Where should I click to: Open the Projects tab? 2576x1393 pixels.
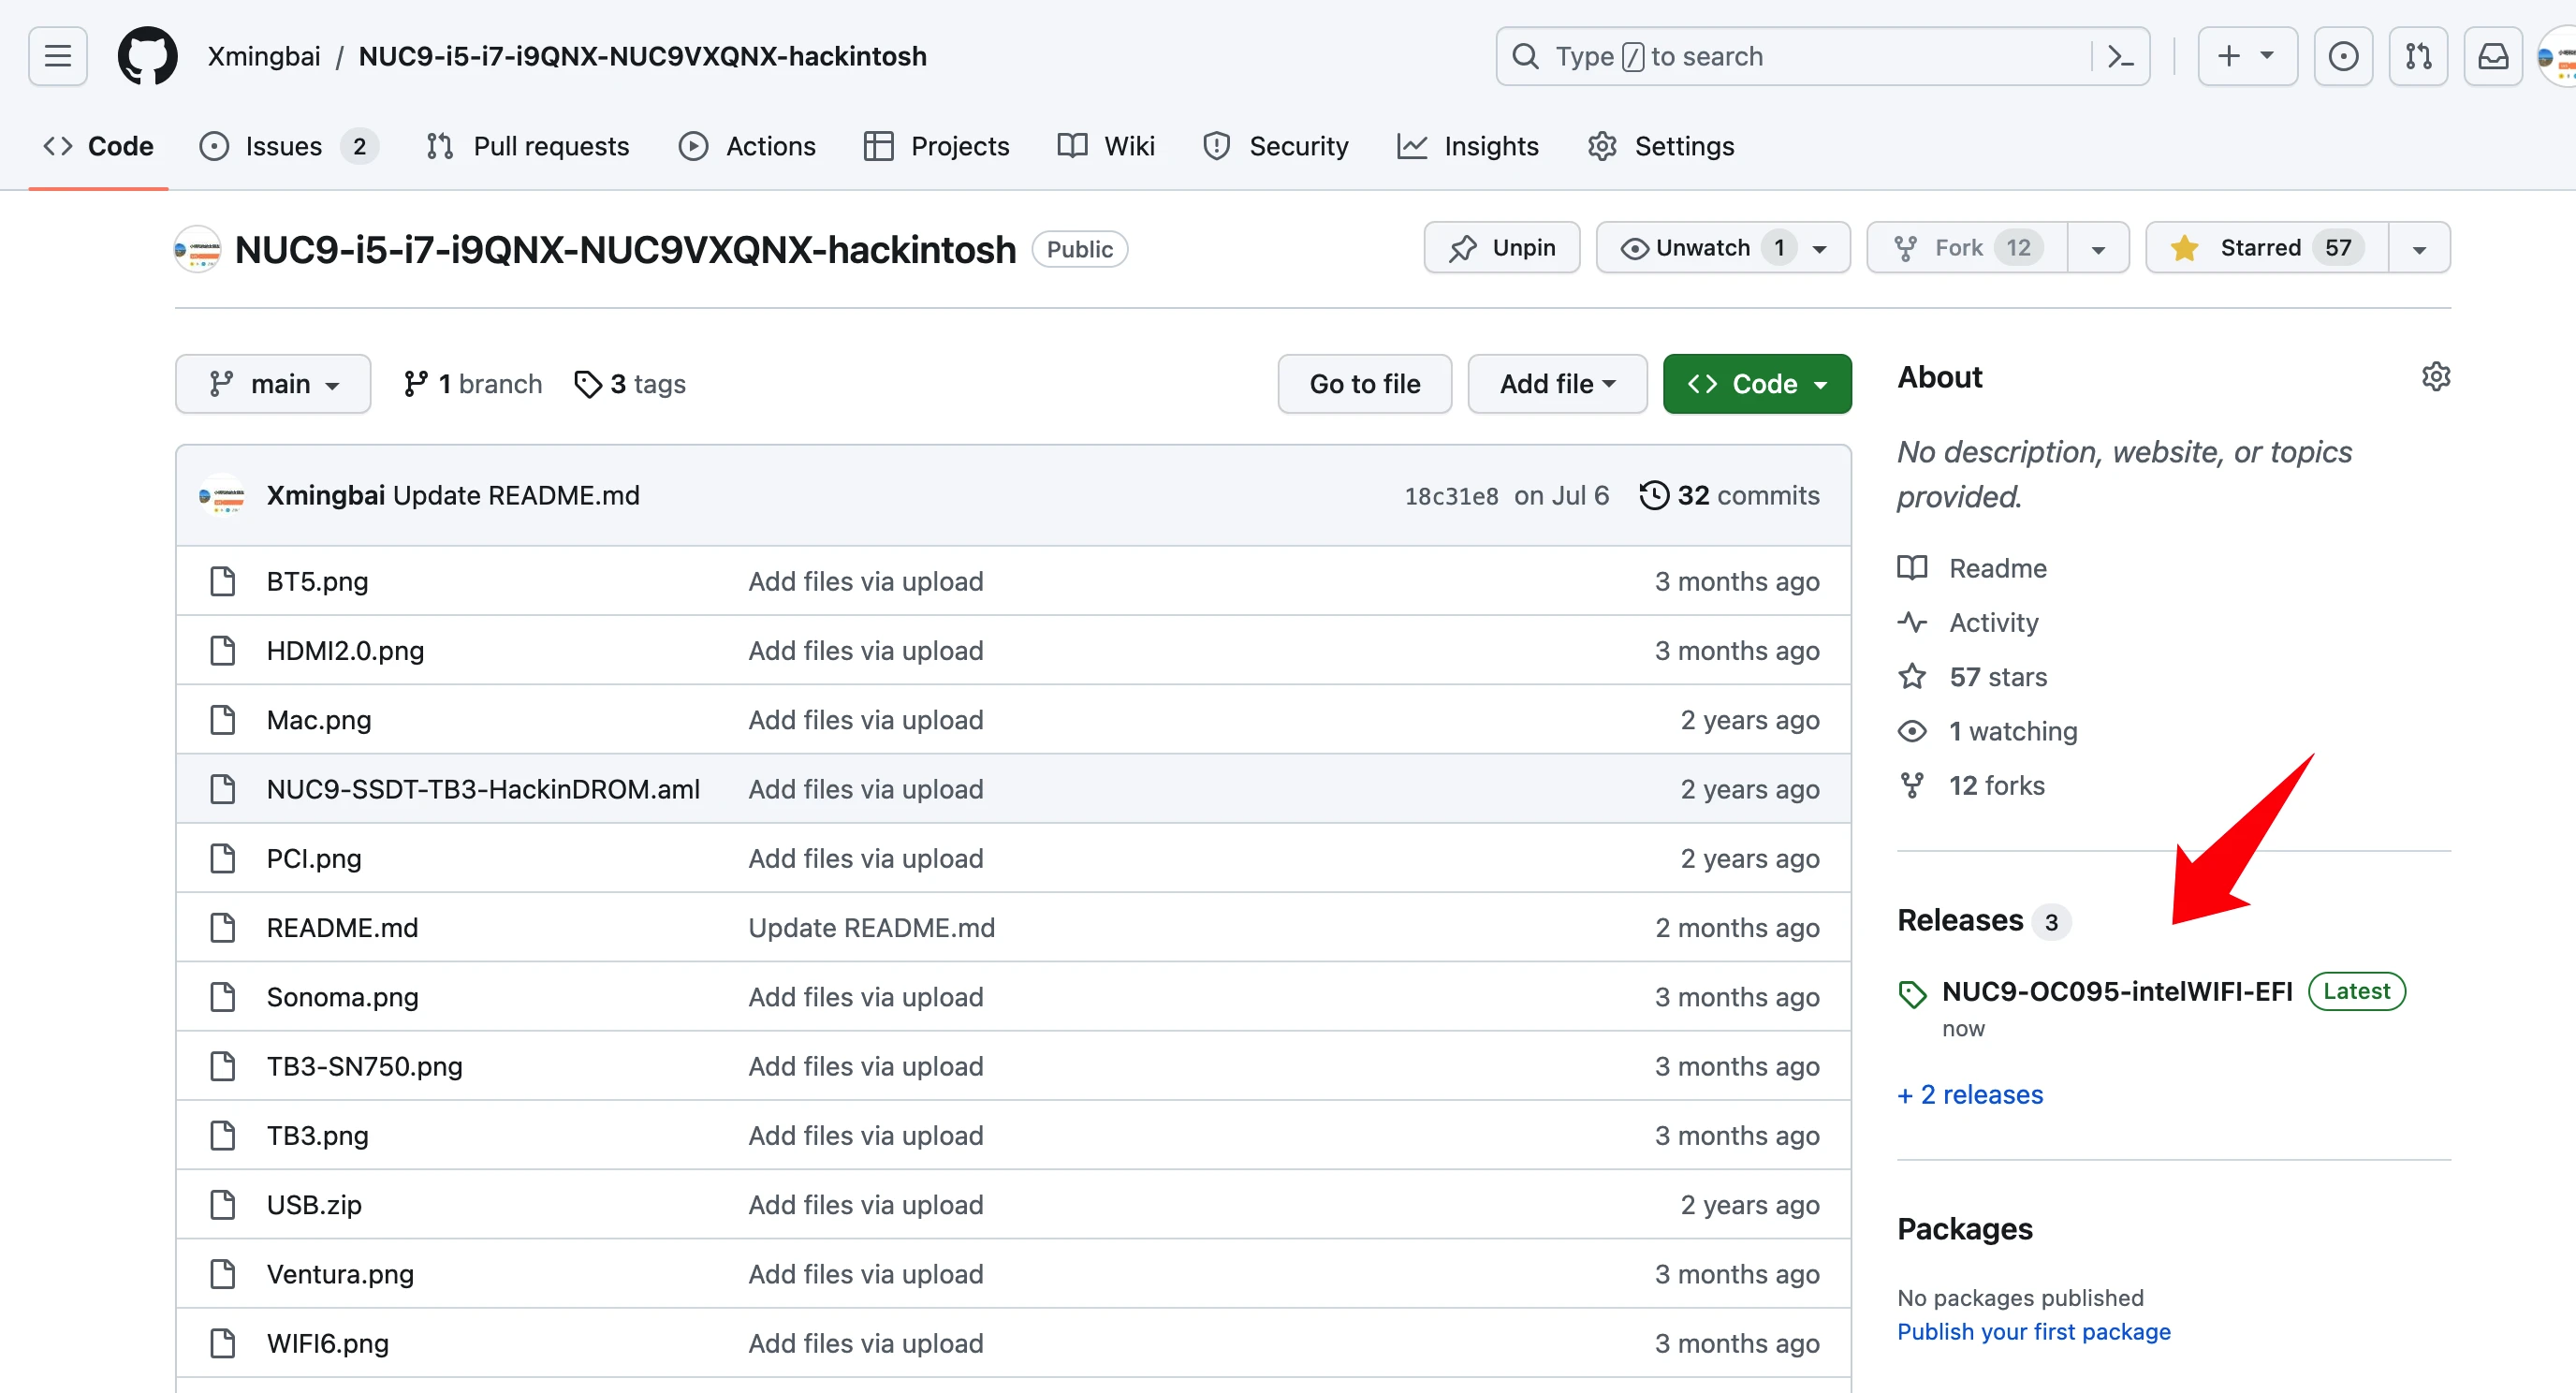937,146
